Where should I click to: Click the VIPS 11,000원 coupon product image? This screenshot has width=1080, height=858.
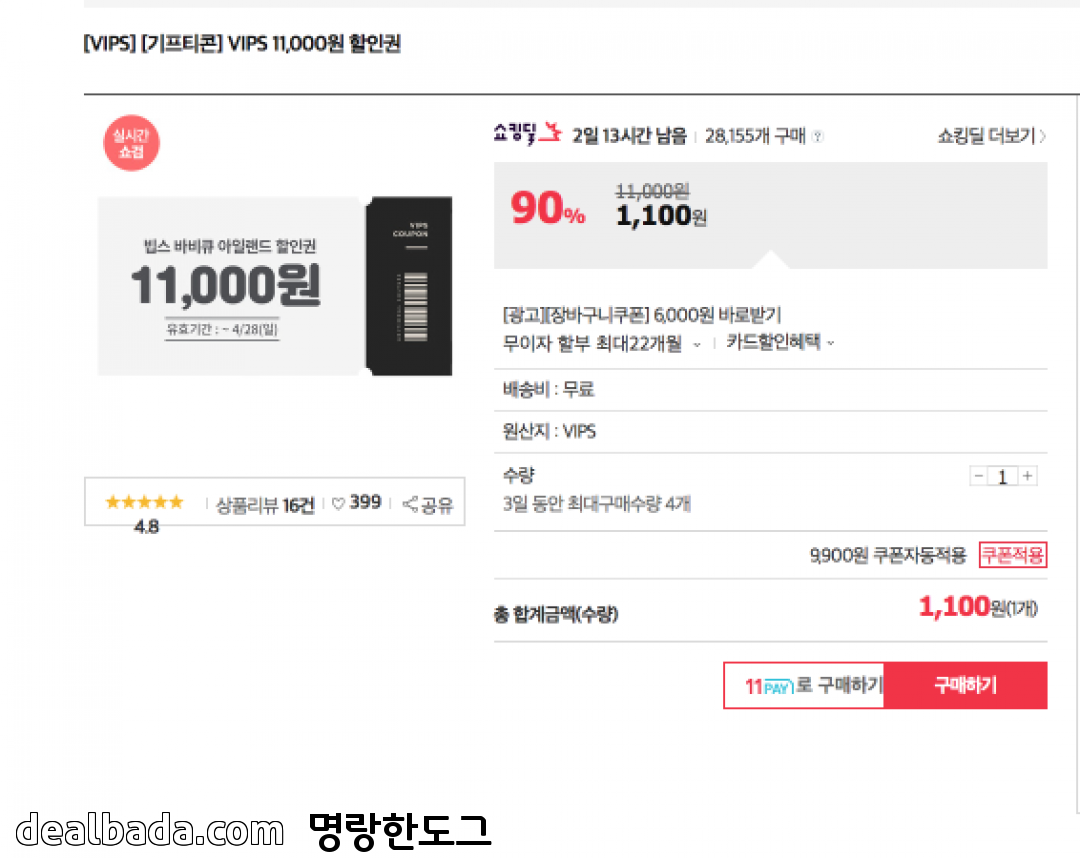[229, 286]
